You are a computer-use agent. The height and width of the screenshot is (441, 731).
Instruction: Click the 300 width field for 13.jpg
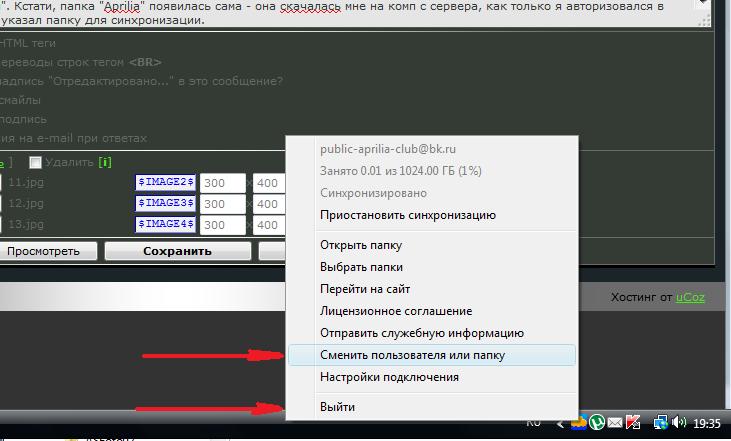click(222, 225)
